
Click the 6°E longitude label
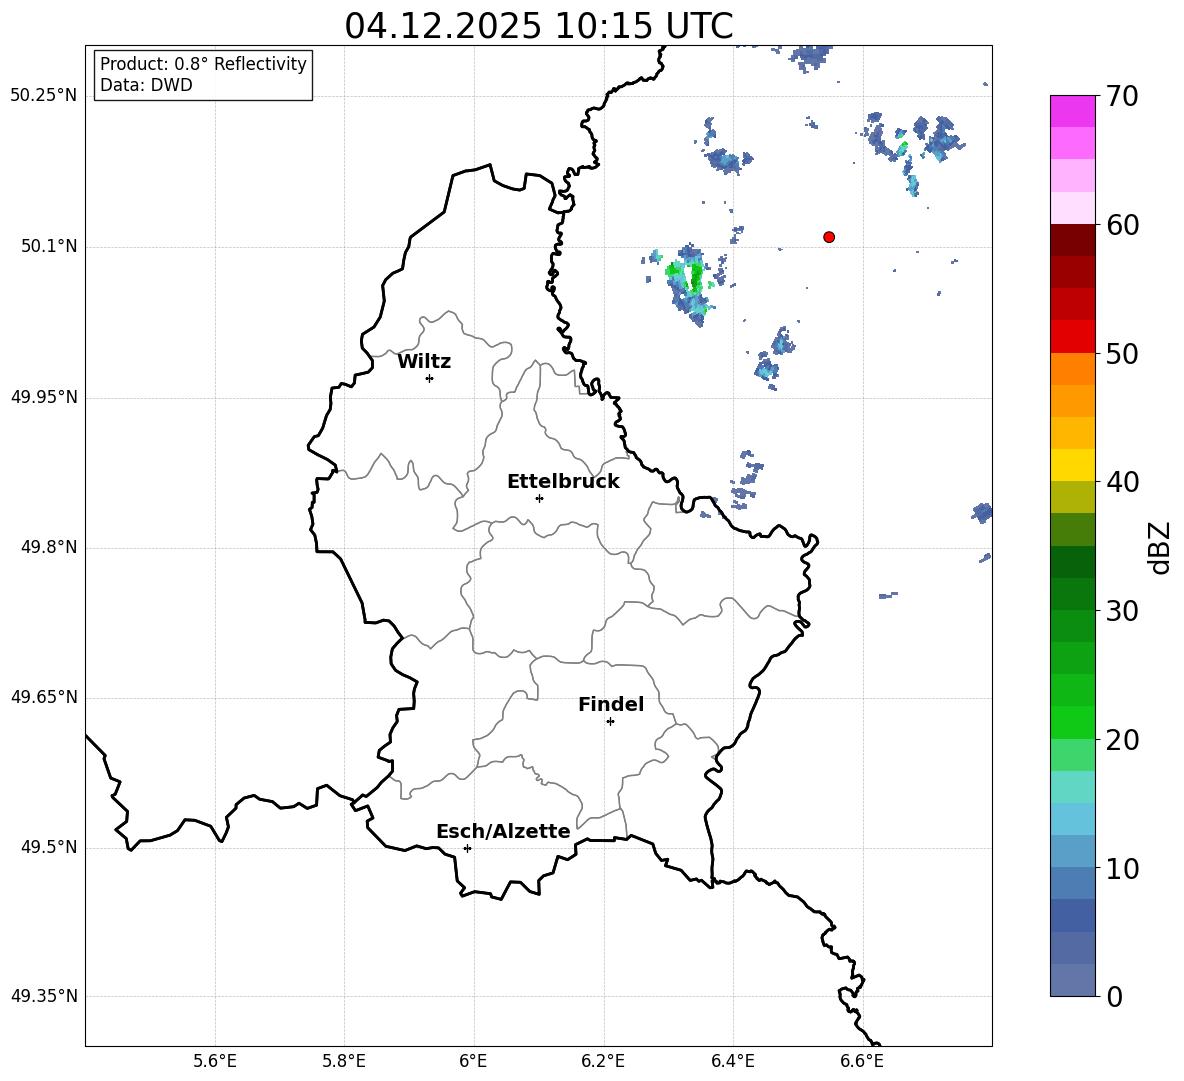[x=473, y=1061]
